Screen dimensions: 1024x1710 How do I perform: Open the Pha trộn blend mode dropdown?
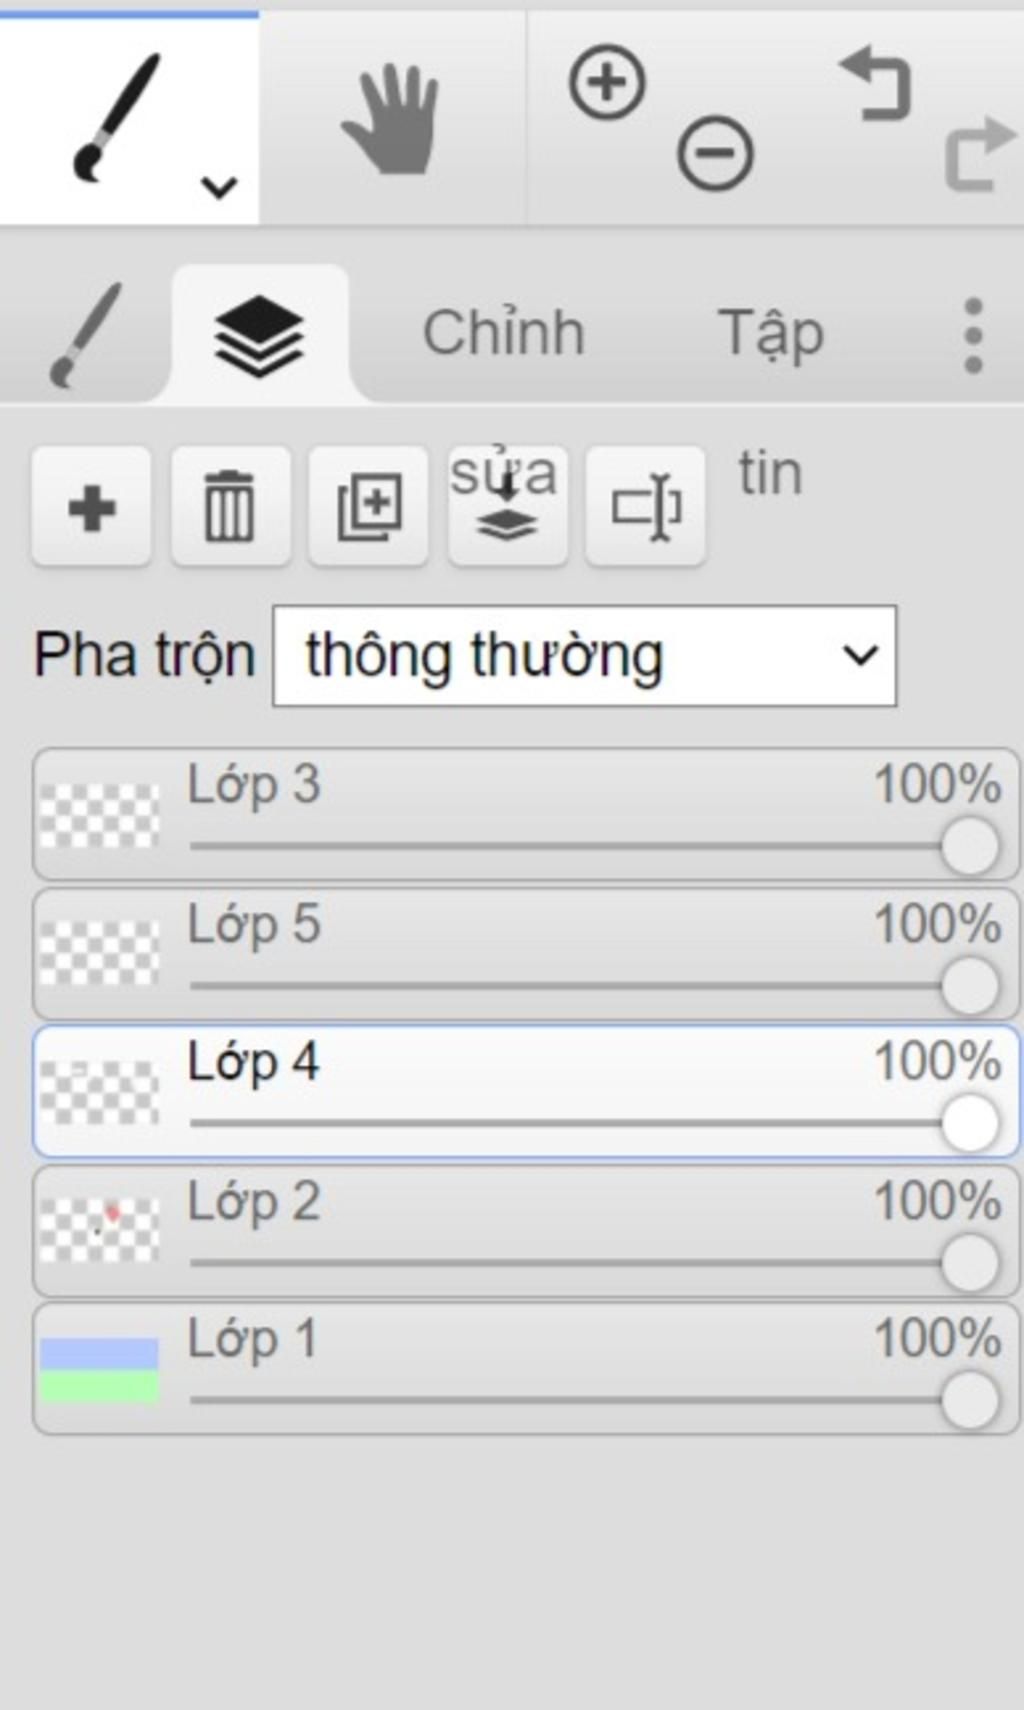(x=585, y=656)
